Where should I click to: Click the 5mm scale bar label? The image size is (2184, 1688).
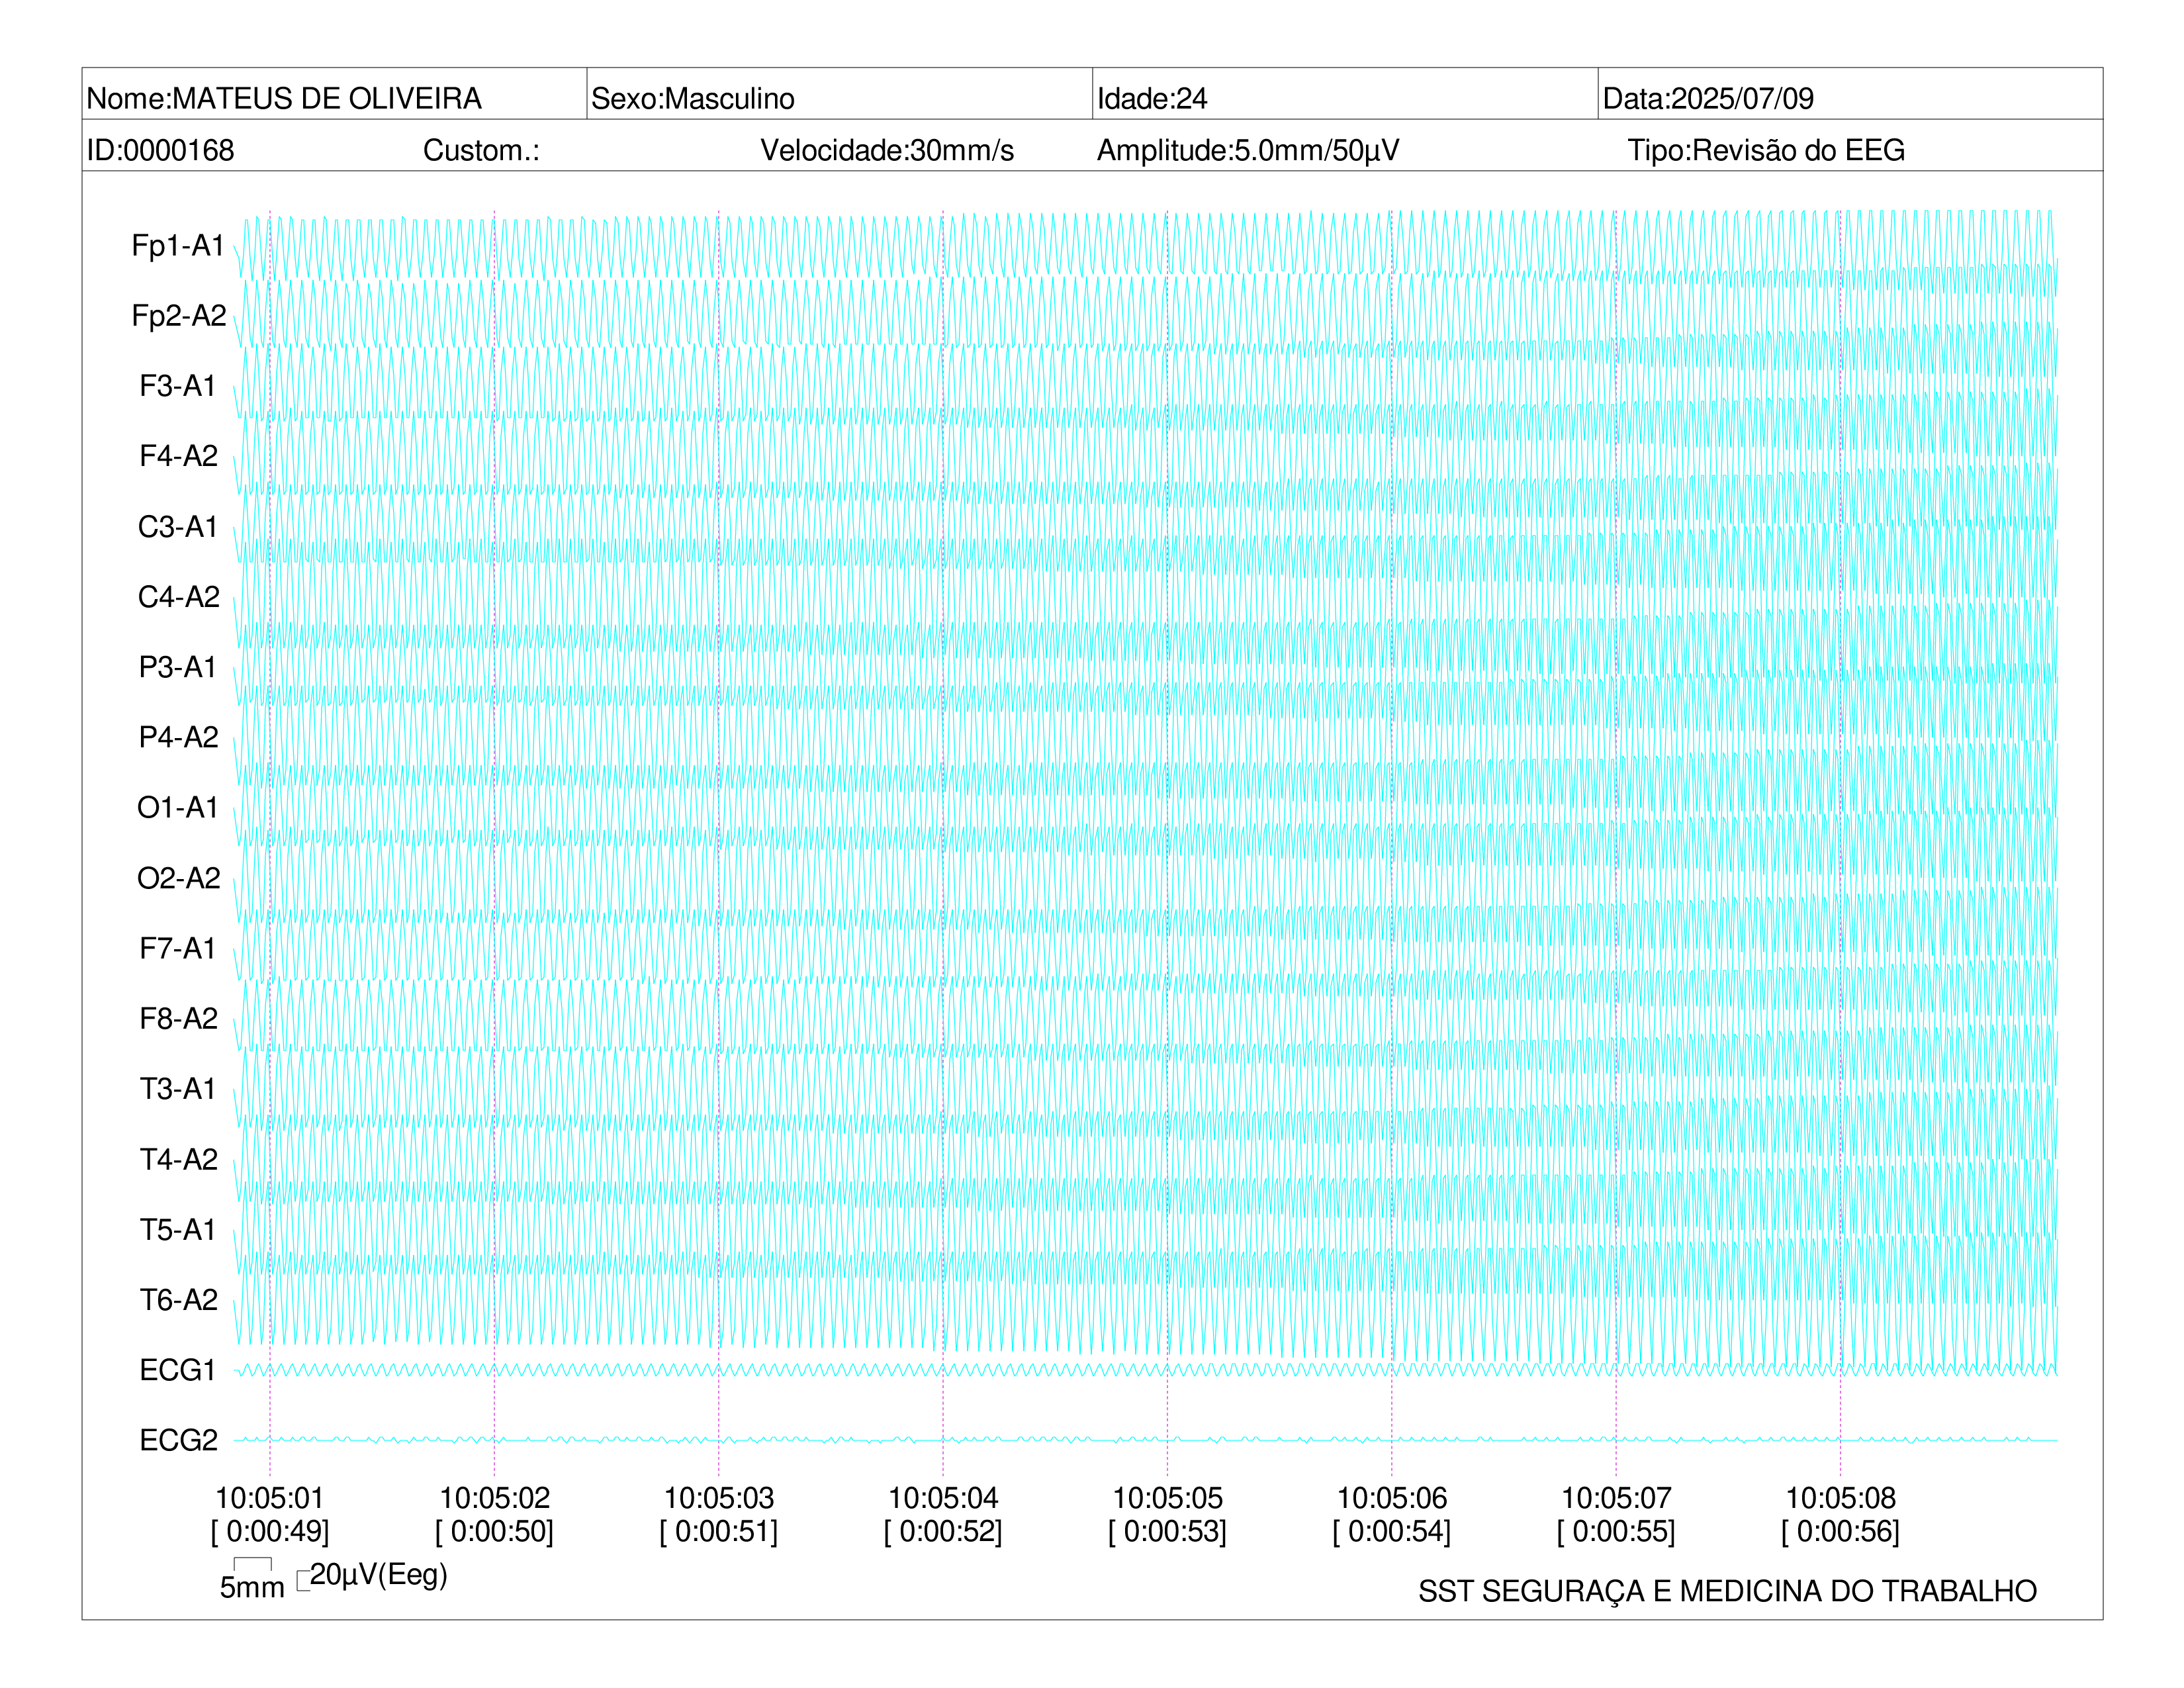(252, 1587)
